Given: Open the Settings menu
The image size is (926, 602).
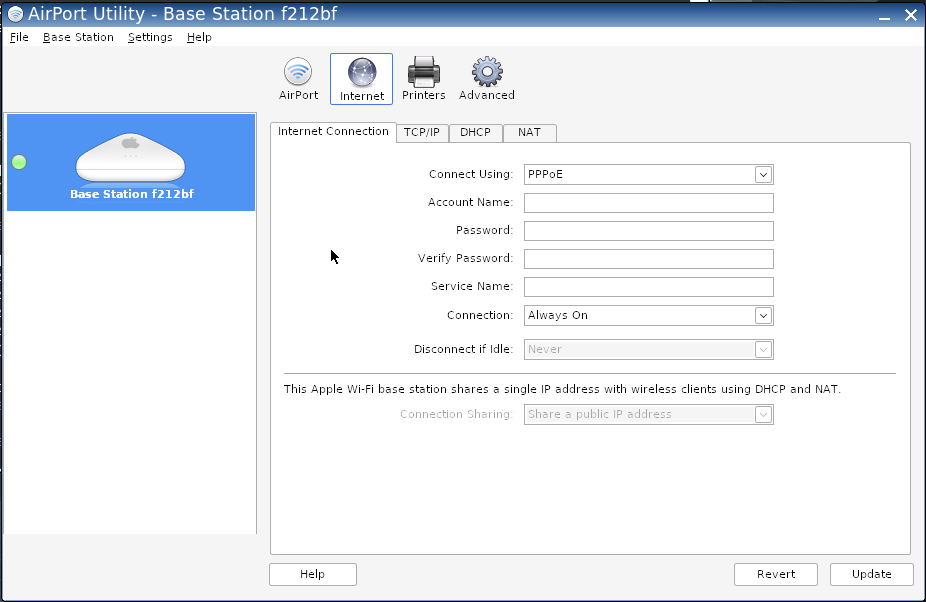Looking at the screenshot, I should coord(150,37).
